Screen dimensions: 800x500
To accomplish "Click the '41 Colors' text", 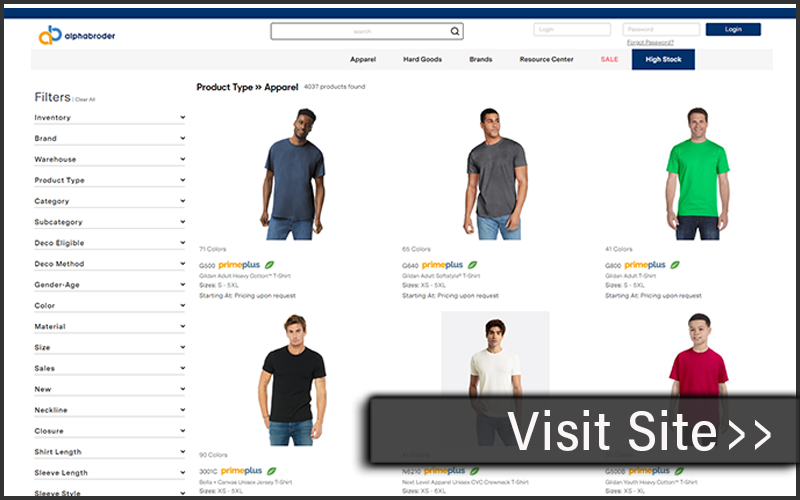I will [x=618, y=249].
